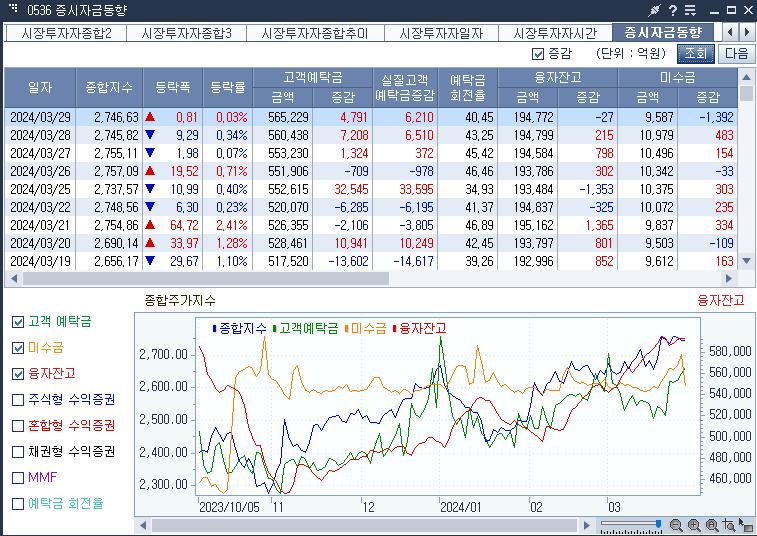Click the 종합주가지수 chart title

pos(180,301)
